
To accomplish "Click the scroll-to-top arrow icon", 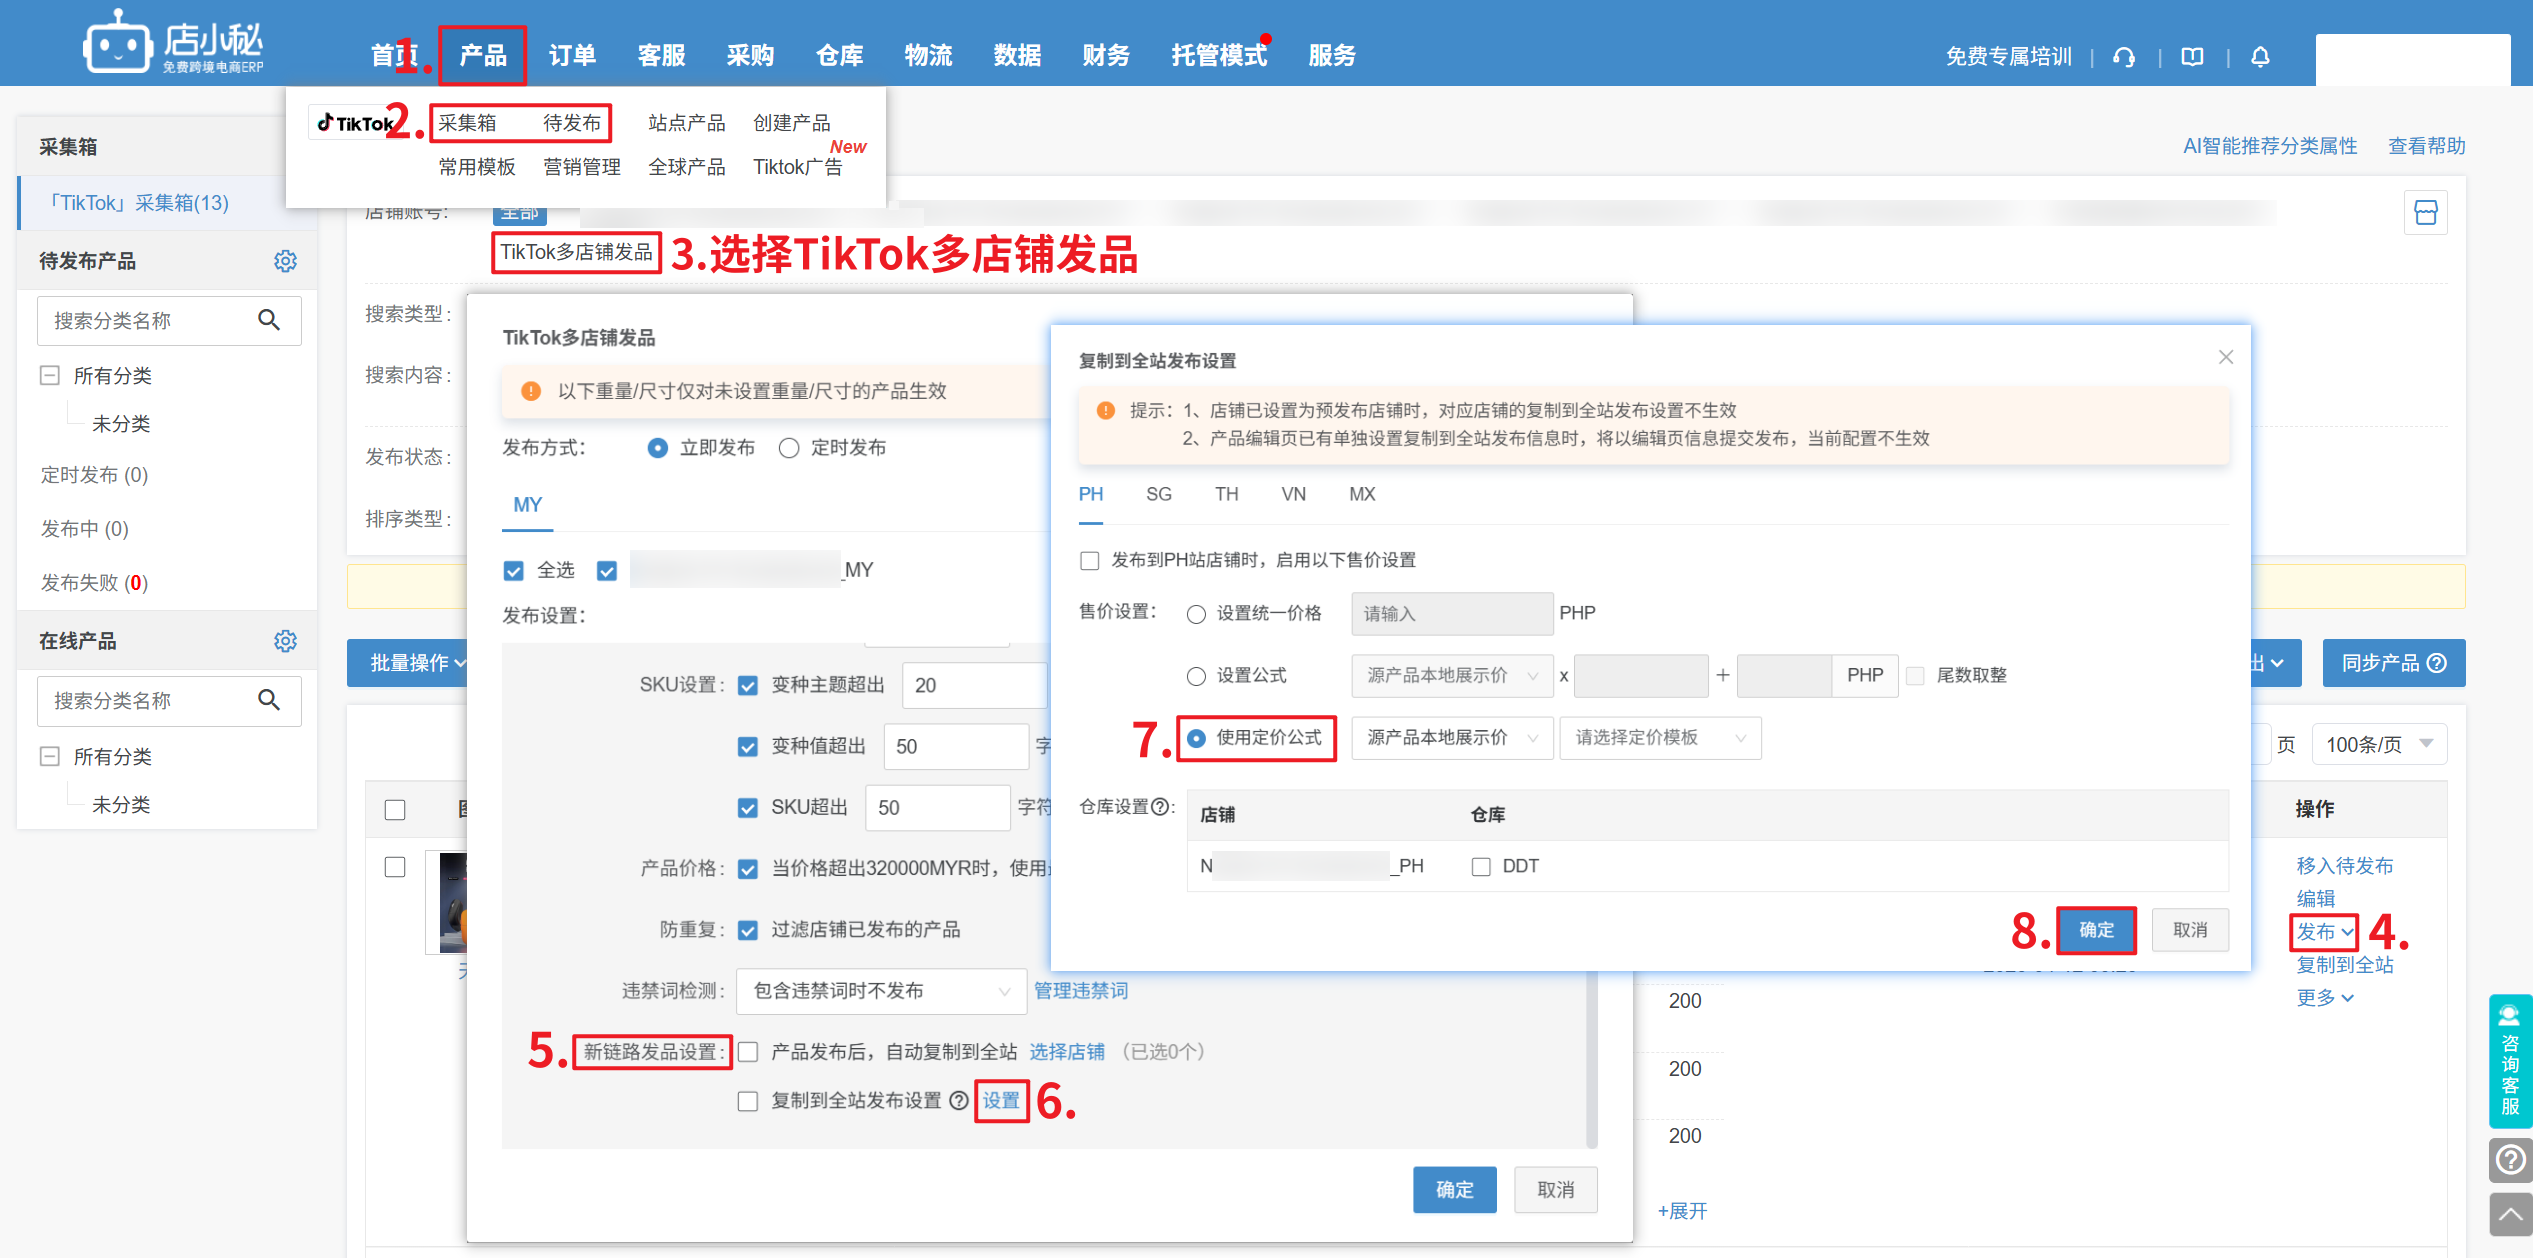I will pos(2509,1214).
